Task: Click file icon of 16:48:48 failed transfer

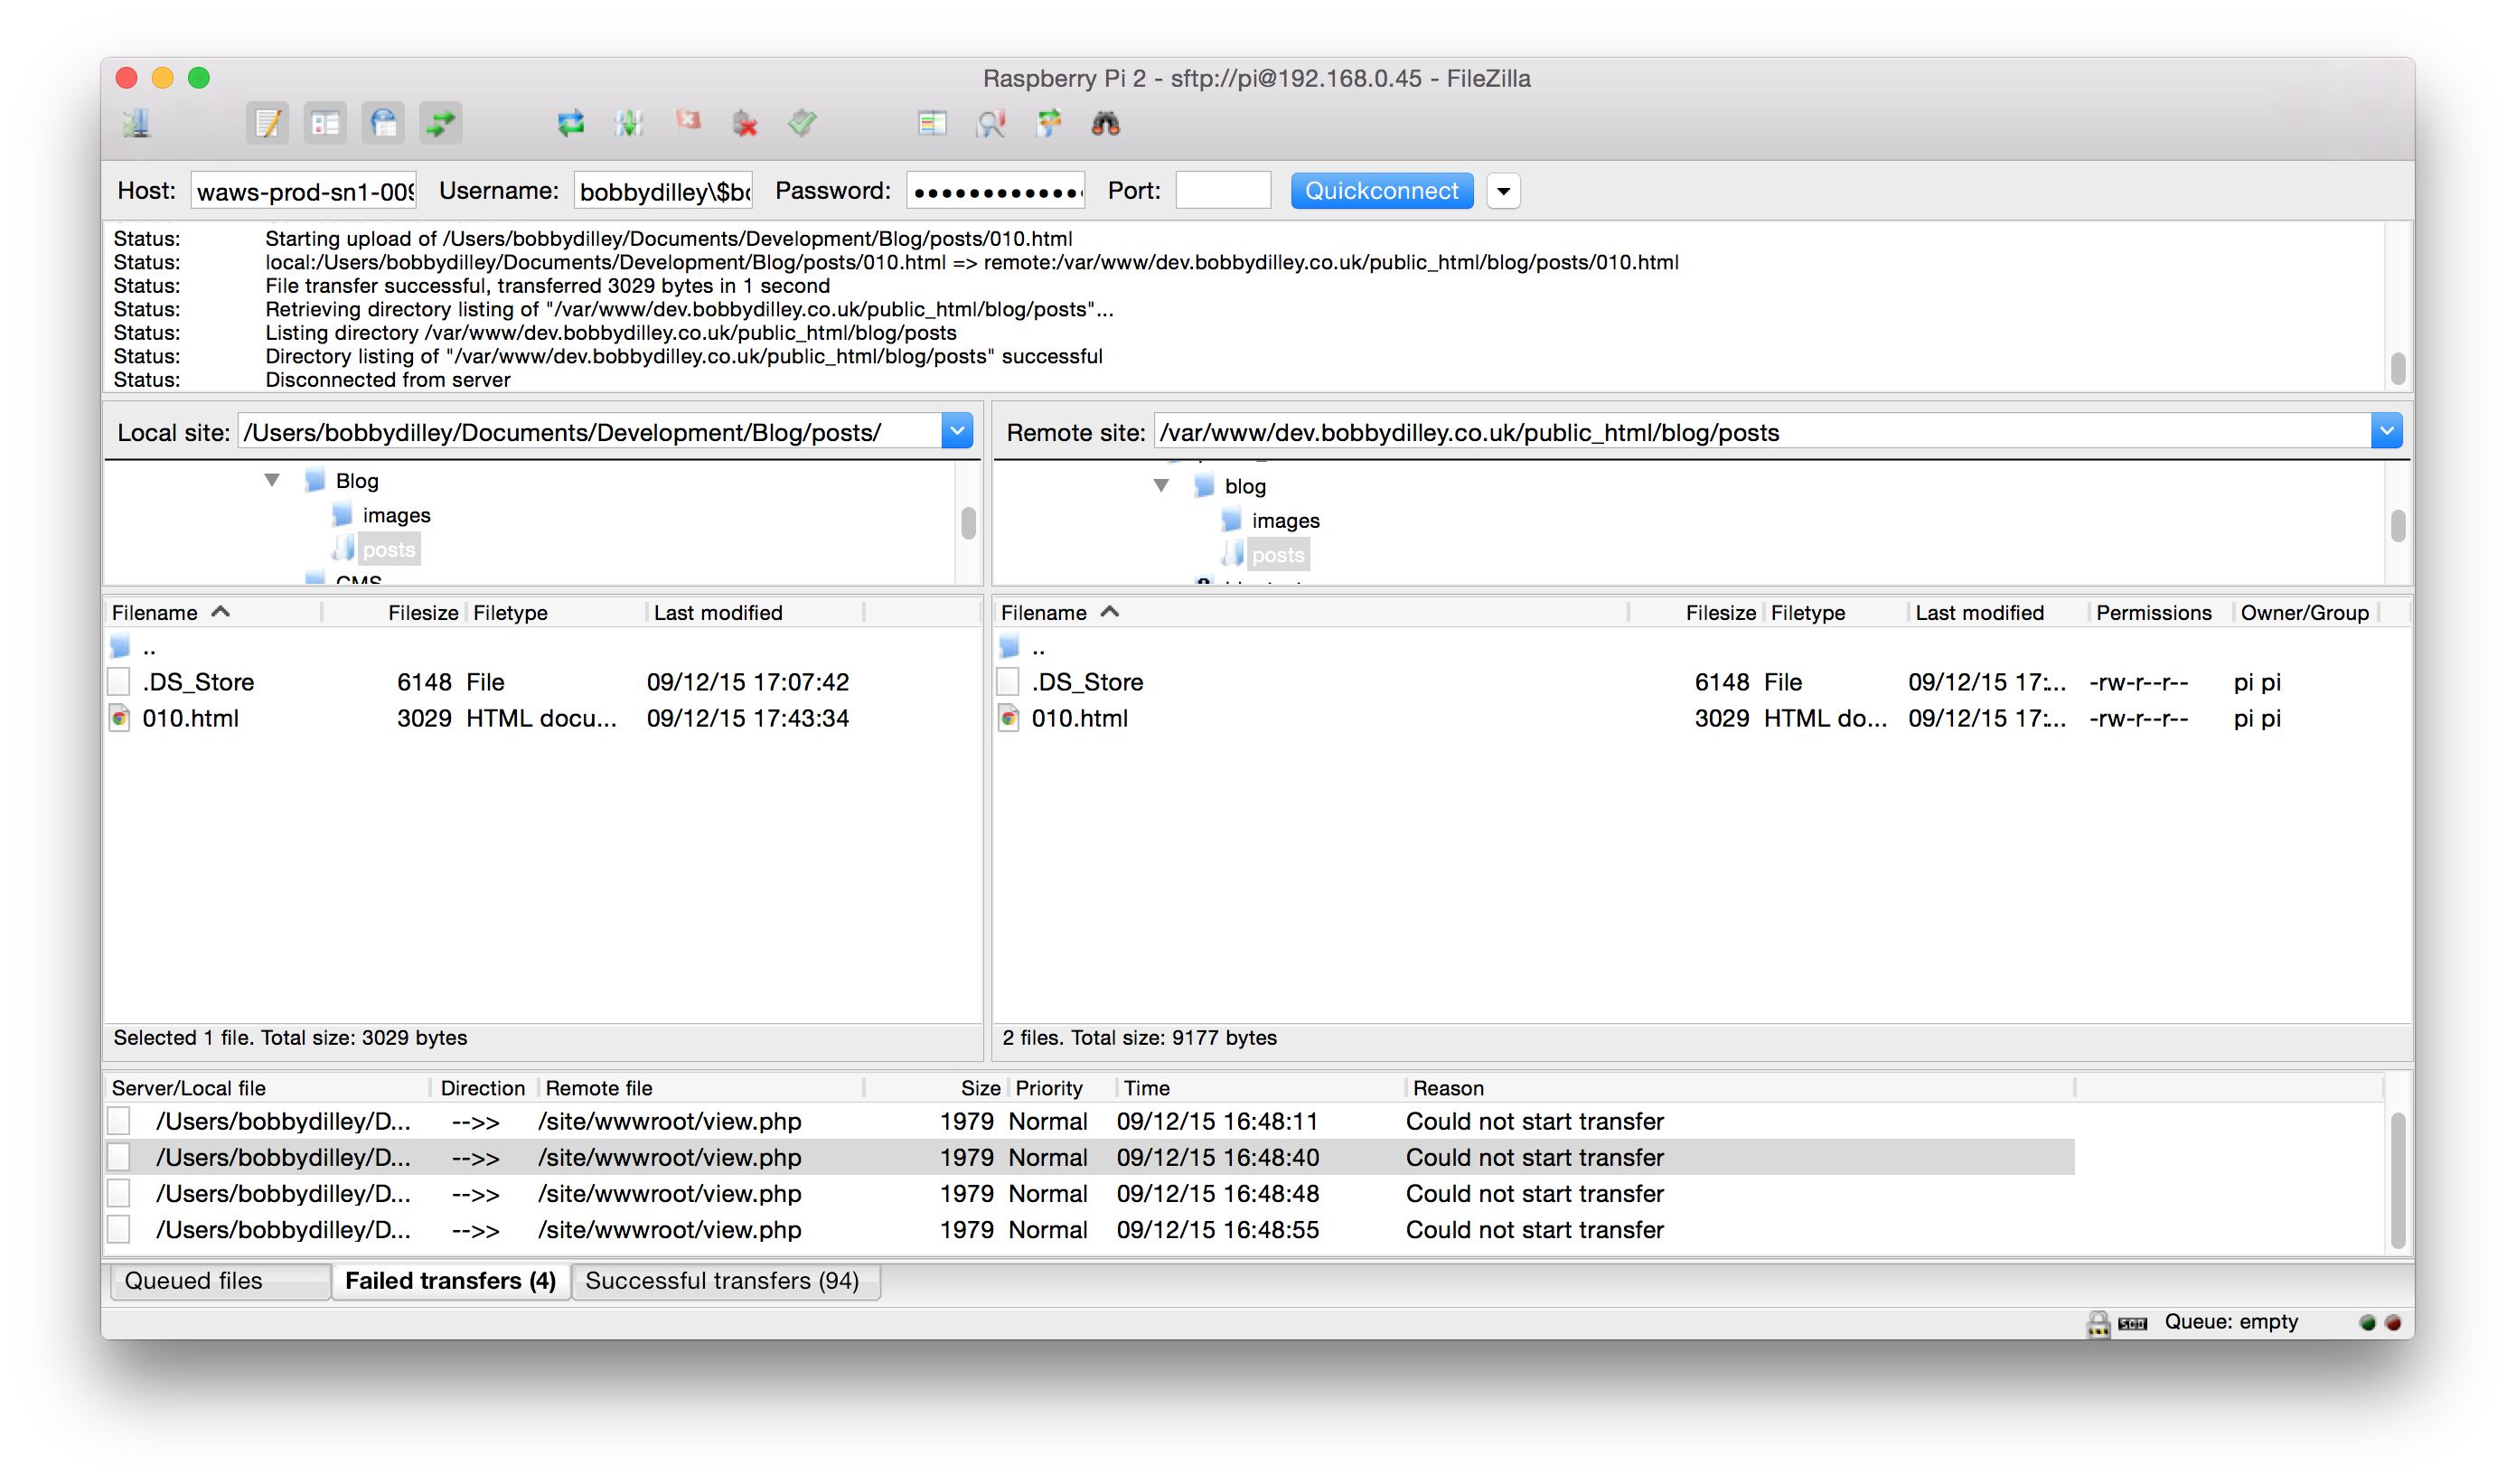Action: pos(120,1194)
